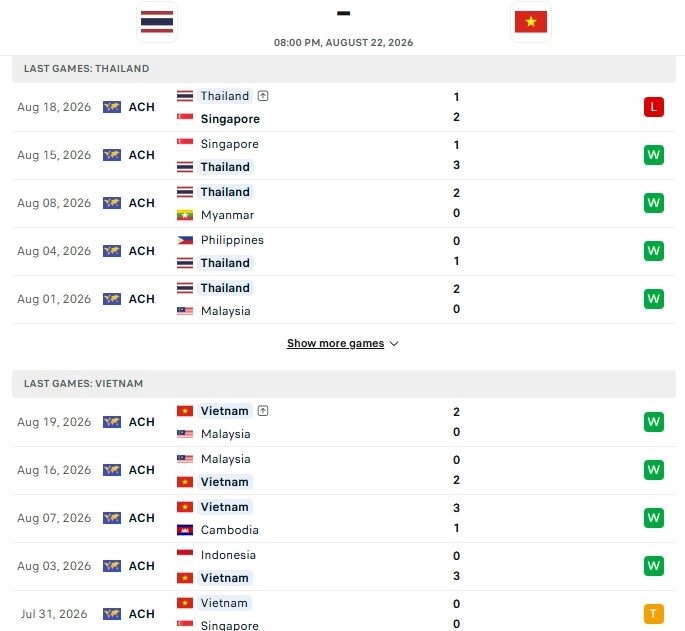Click the advance icon next to Thailand, Aug 18
The image size is (685, 631).
tap(263, 96)
